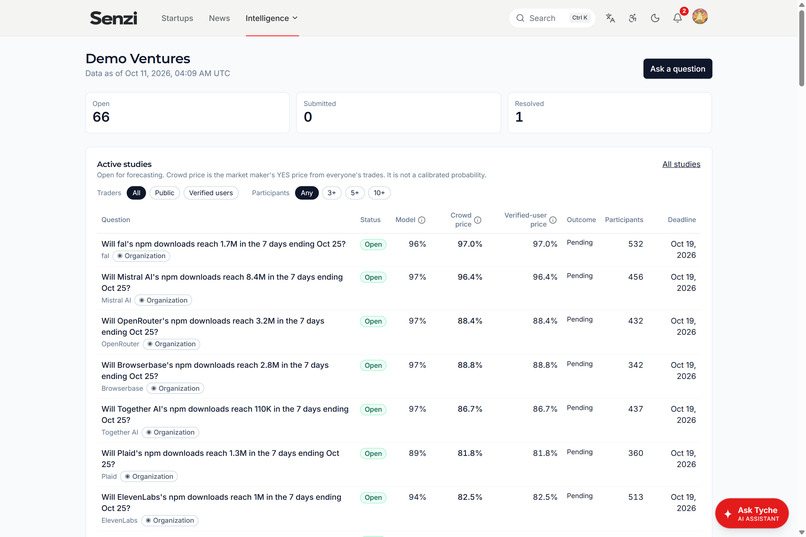This screenshot has width=806, height=537.
Task: Click the search magnifier icon
Action: pos(520,18)
